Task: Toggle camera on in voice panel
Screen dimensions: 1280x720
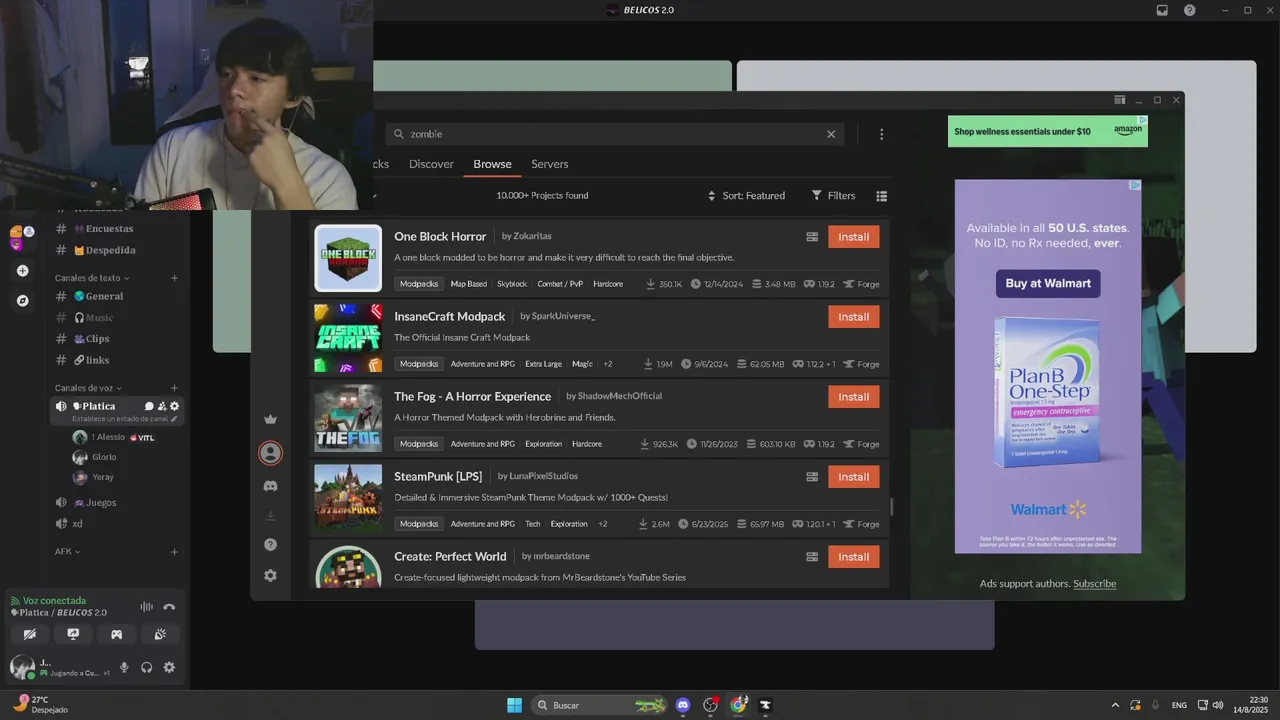Action: (29, 634)
